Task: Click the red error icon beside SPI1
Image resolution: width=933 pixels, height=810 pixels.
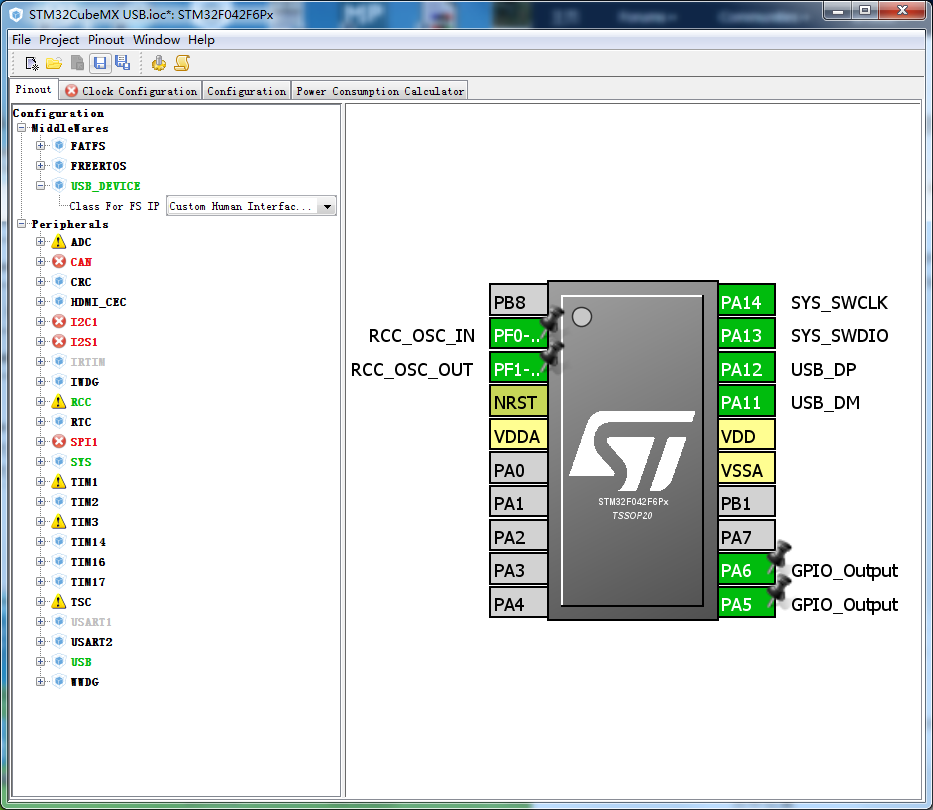Action: tap(58, 442)
